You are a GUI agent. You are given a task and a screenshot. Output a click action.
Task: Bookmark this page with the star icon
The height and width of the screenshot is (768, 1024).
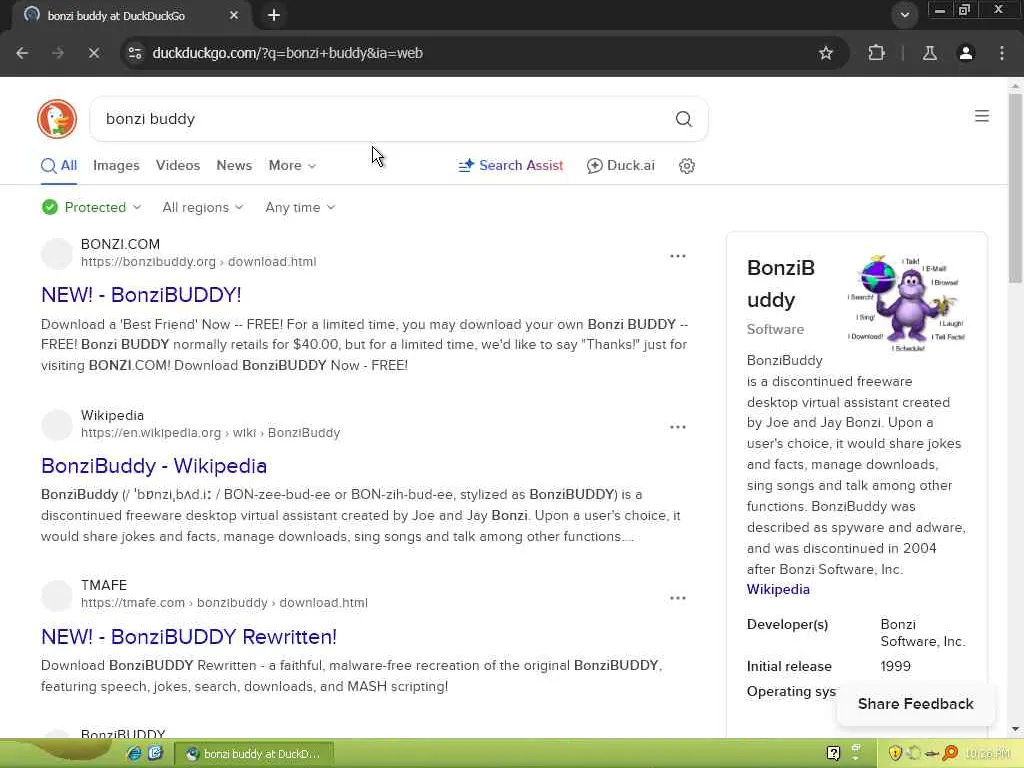[x=825, y=53]
